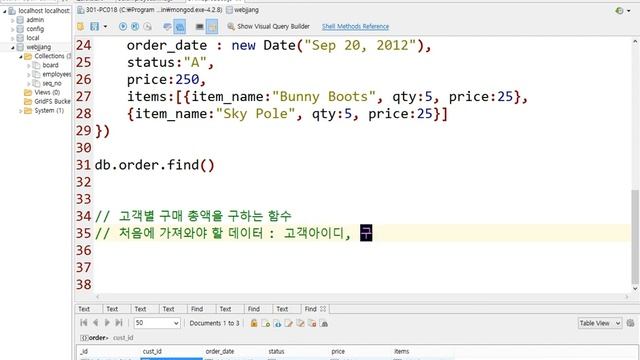Remove the selected document with the red delete icon
This screenshot has height=360, width=640.
[x=312, y=323]
